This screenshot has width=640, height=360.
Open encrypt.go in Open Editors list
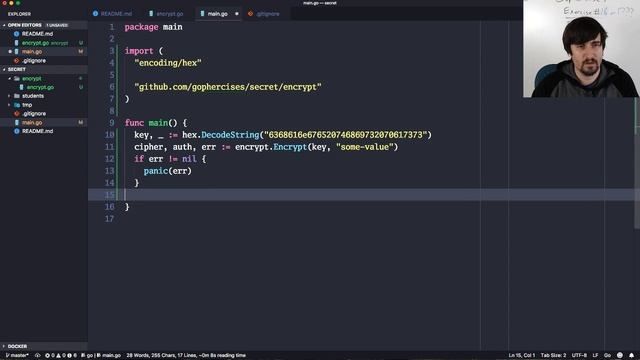44,43
